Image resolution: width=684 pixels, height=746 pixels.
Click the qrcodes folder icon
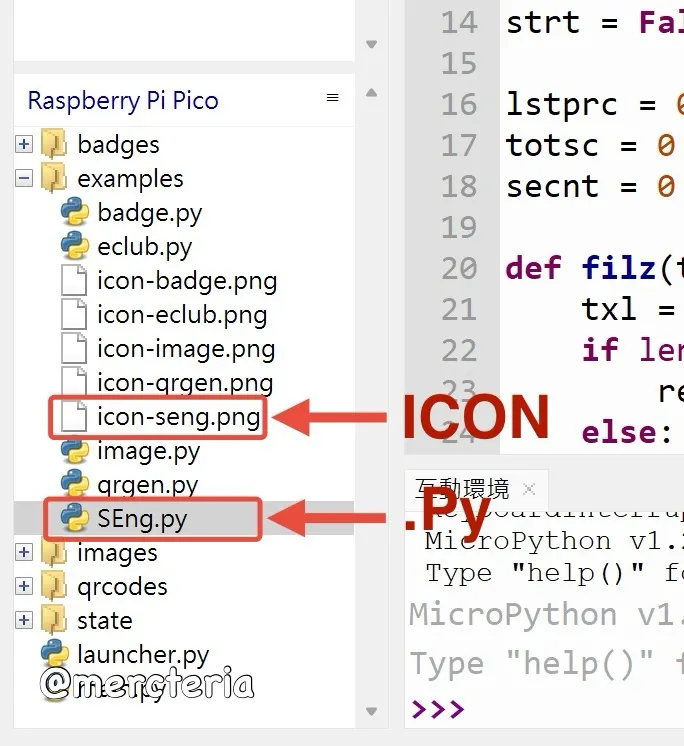pos(54,586)
